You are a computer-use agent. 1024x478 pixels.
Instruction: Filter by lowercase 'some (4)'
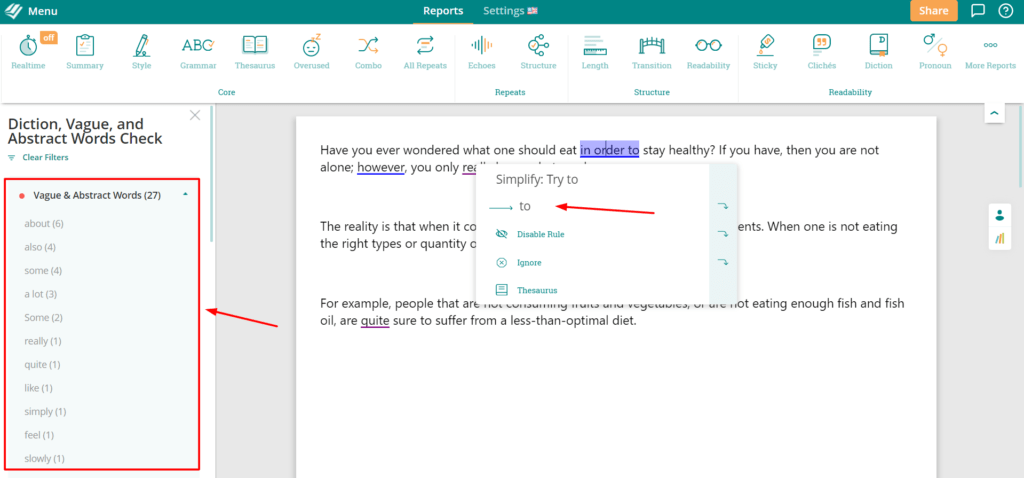pyautogui.click(x=42, y=270)
